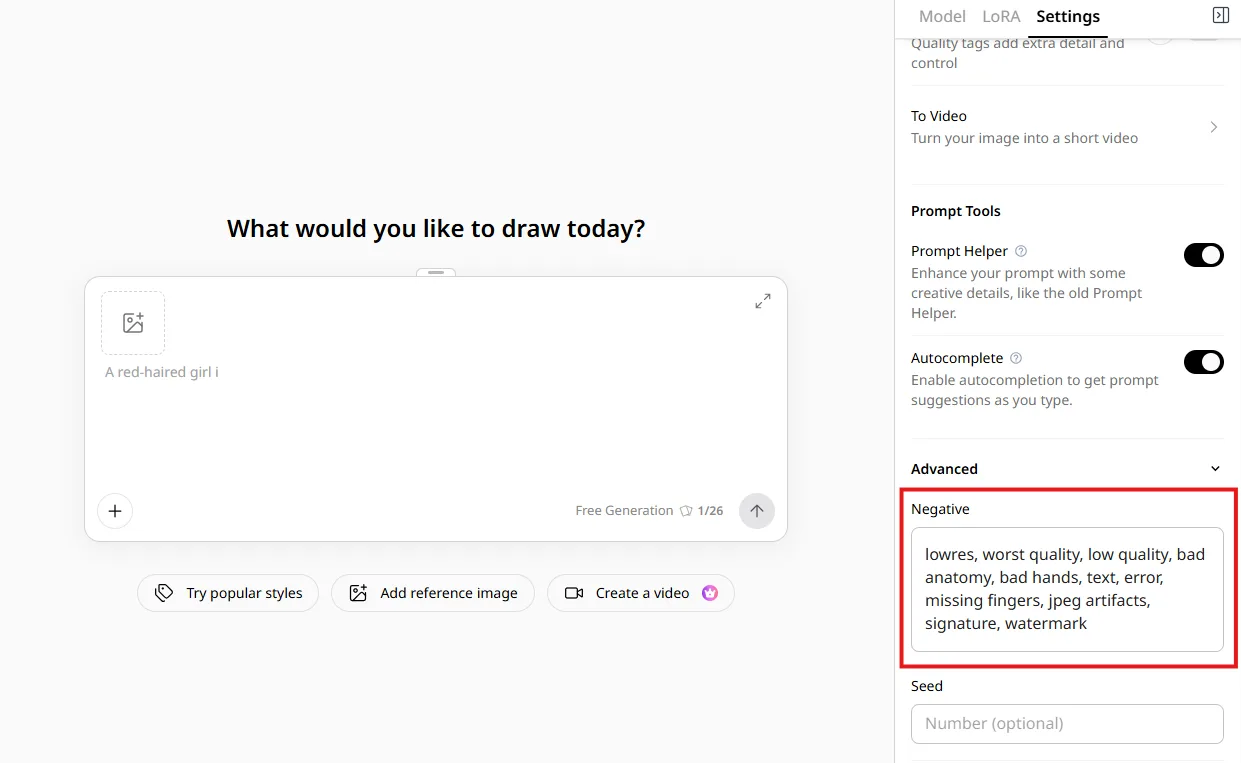
Task: Collapse the settings side panel
Action: click(x=1220, y=15)
